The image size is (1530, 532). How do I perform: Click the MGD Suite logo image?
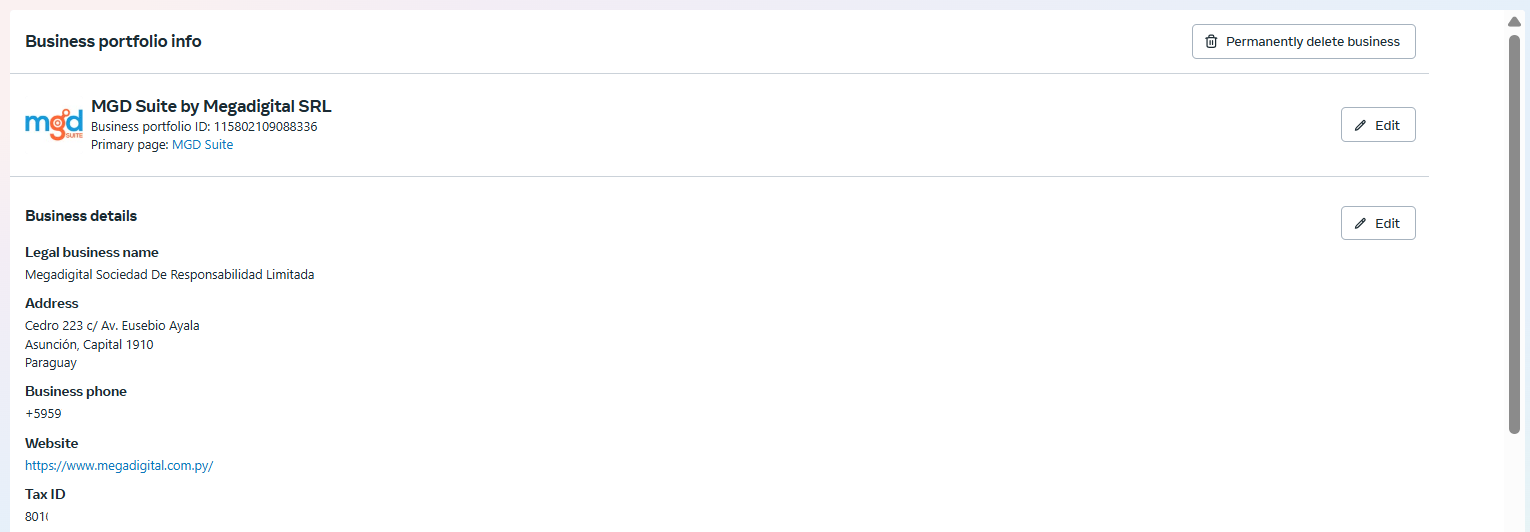[x=53, y=125]
